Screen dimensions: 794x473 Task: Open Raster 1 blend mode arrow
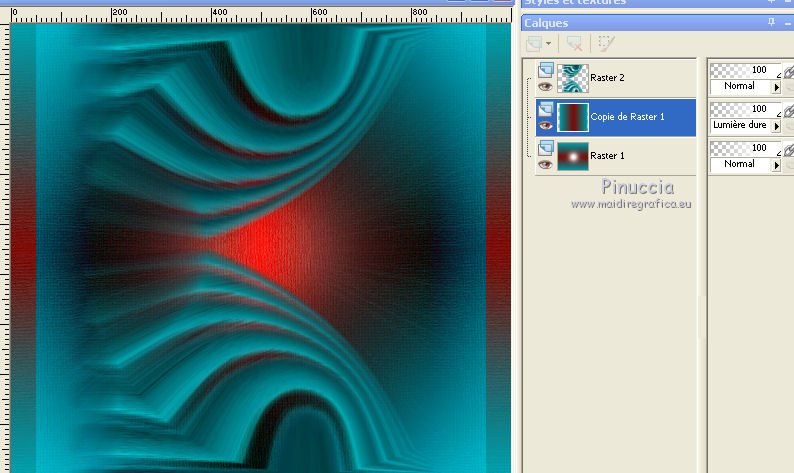coord(776,165)
